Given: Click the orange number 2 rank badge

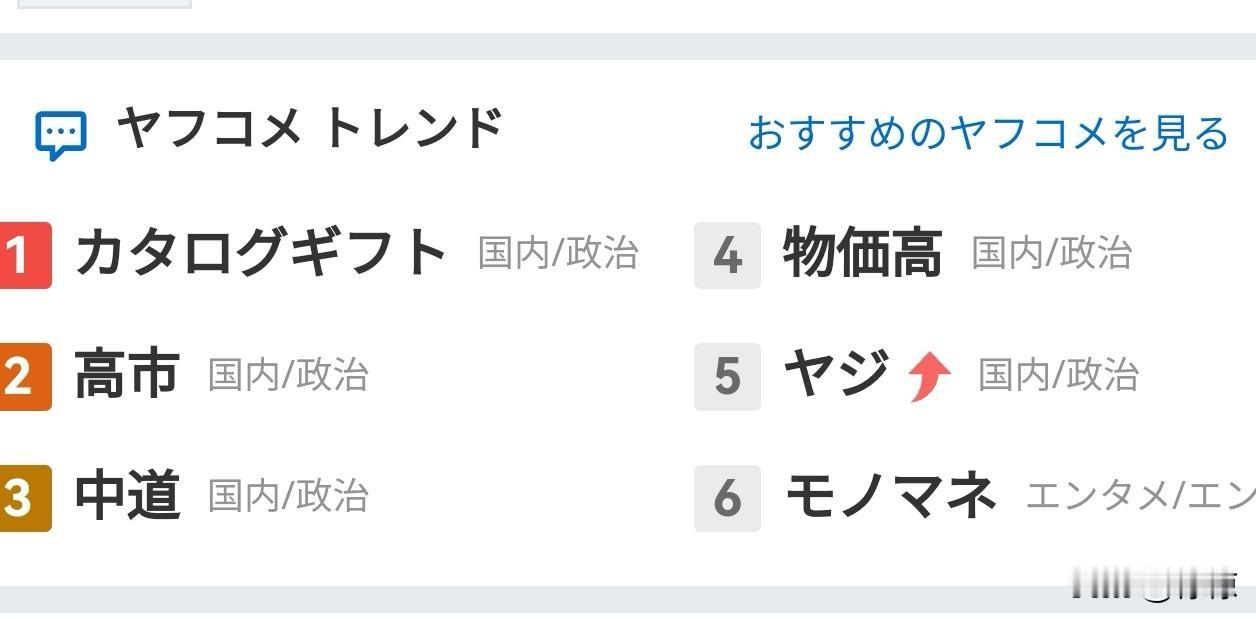Looking at the screenshot, I should (x=25, y=377).
